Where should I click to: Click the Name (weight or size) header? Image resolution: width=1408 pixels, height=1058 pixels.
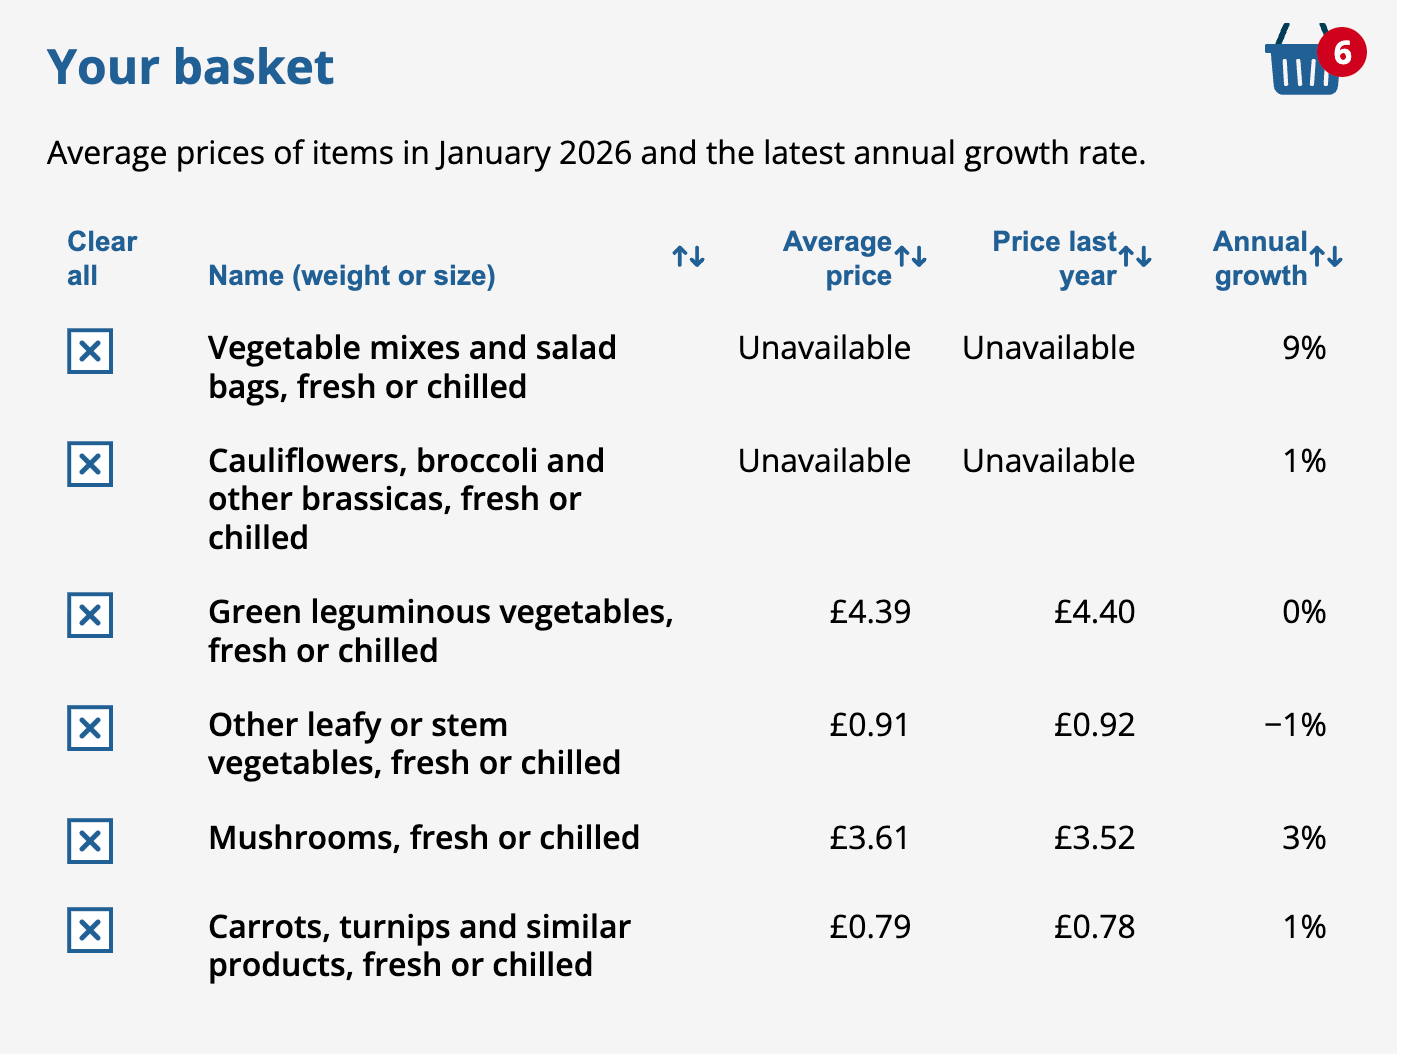coord(352,275)
